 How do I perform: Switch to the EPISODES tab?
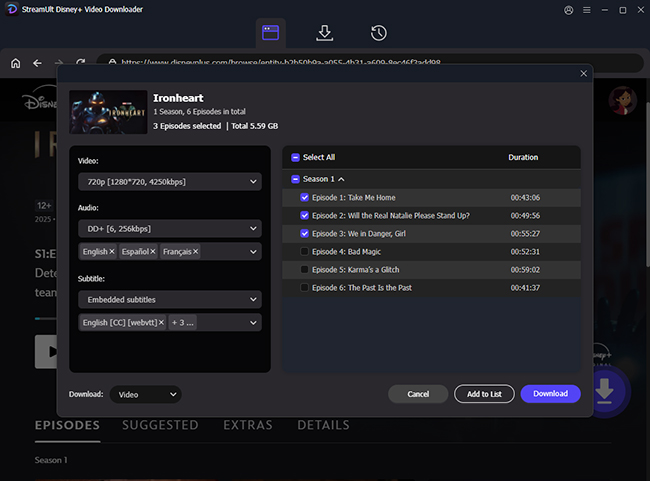(x=67, y=425)
